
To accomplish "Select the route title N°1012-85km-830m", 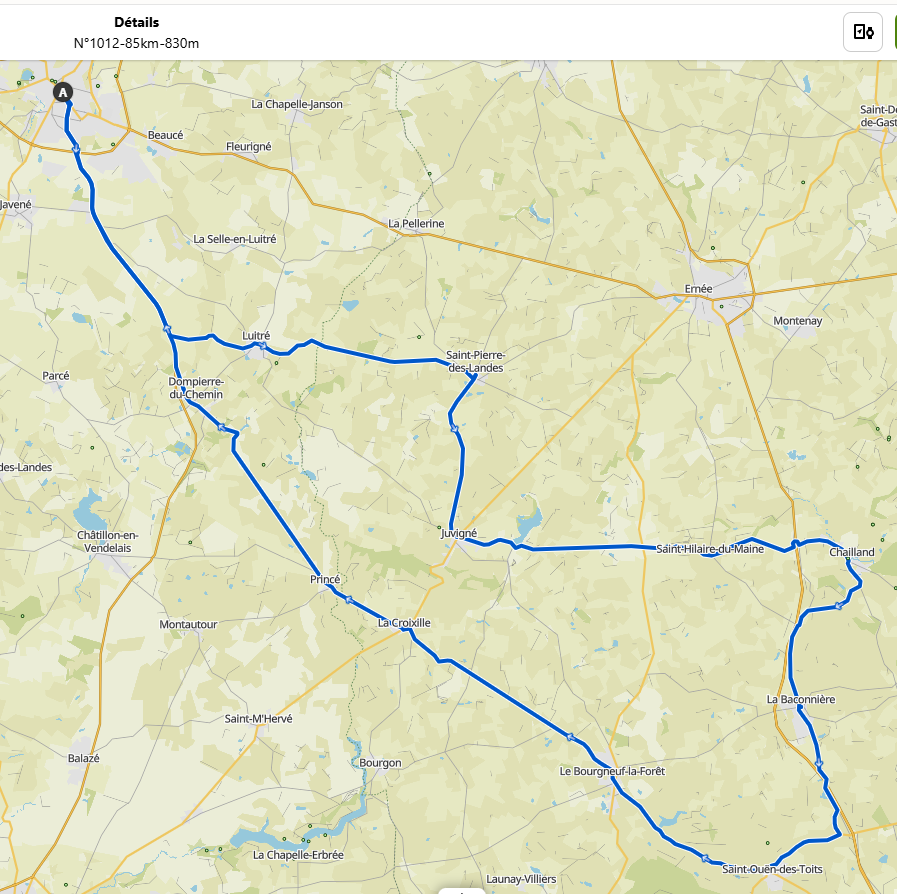I will pos(136,43).
